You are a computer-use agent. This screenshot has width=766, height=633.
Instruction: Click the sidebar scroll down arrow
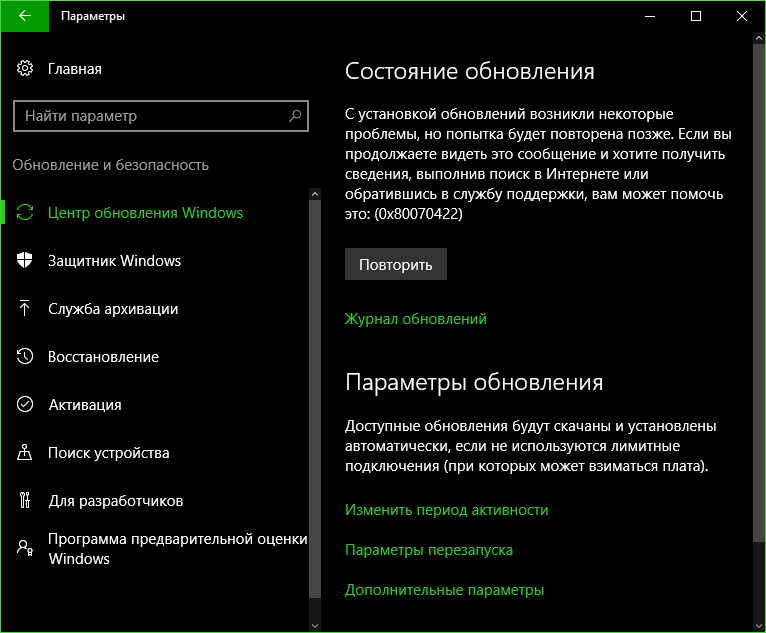click(x=315, y=625)
